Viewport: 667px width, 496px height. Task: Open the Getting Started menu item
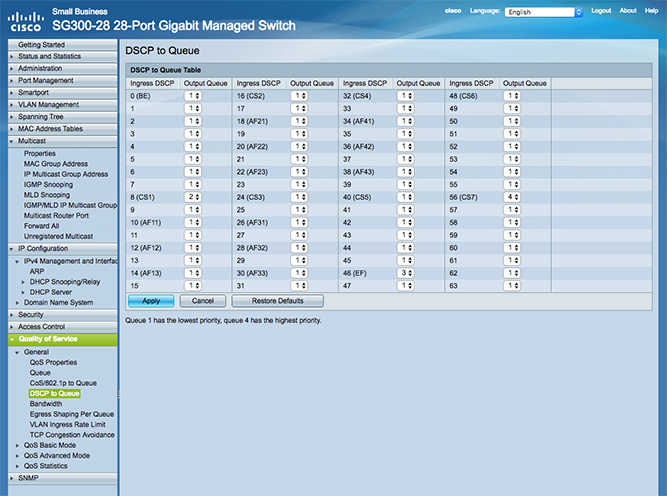(x=42, y=45)
